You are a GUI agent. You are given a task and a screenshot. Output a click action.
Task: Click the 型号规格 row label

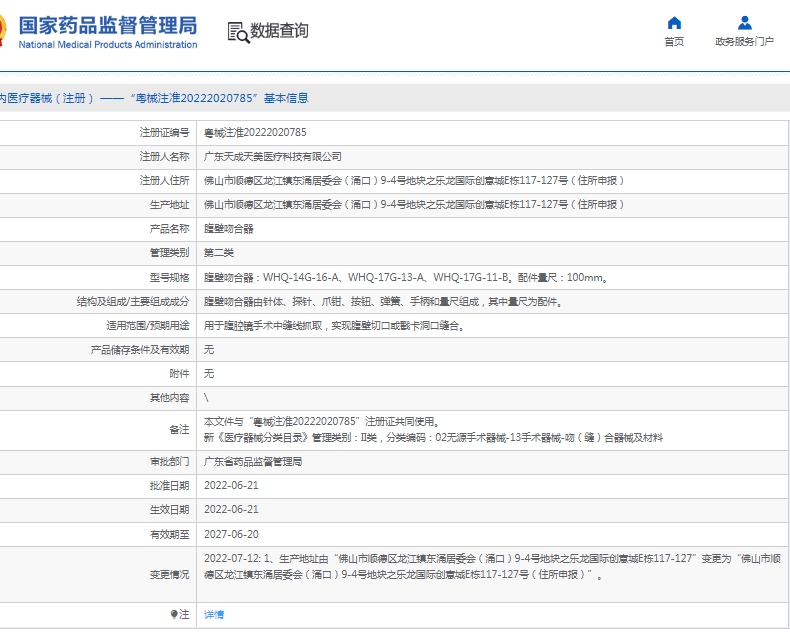(169, 277)
